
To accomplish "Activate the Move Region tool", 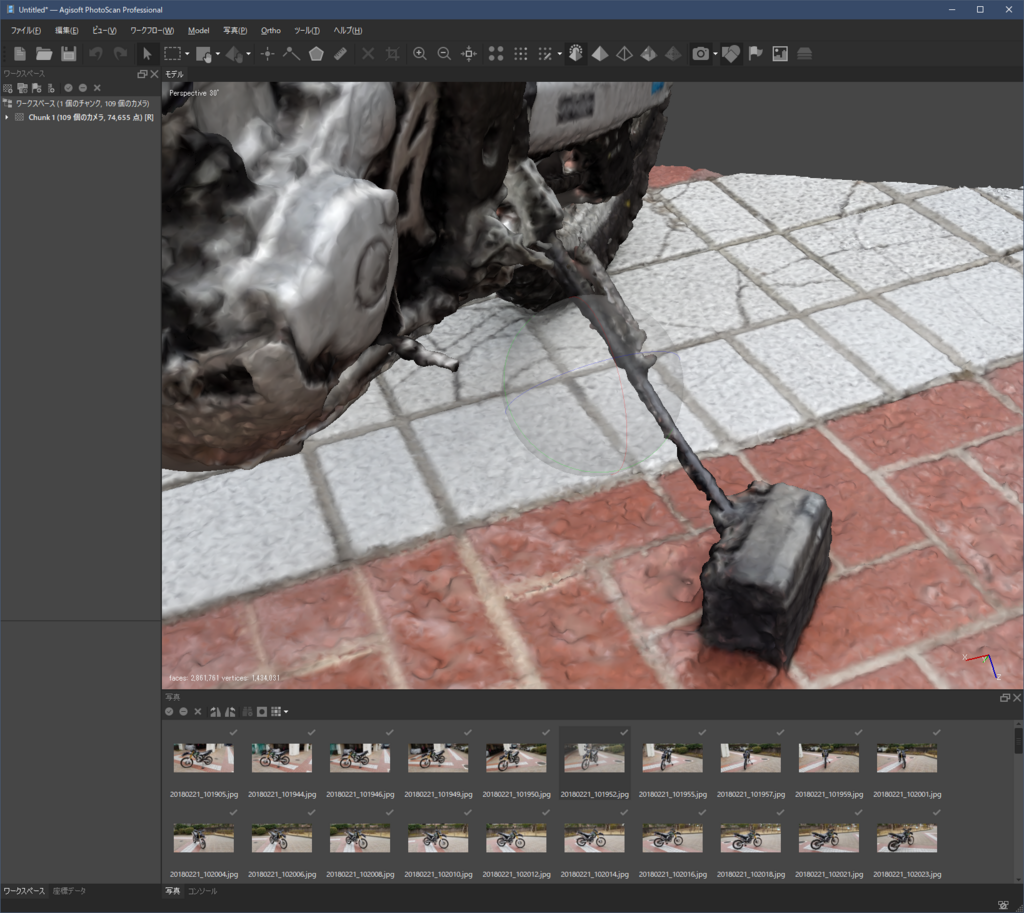I will (x=204, y=54).
